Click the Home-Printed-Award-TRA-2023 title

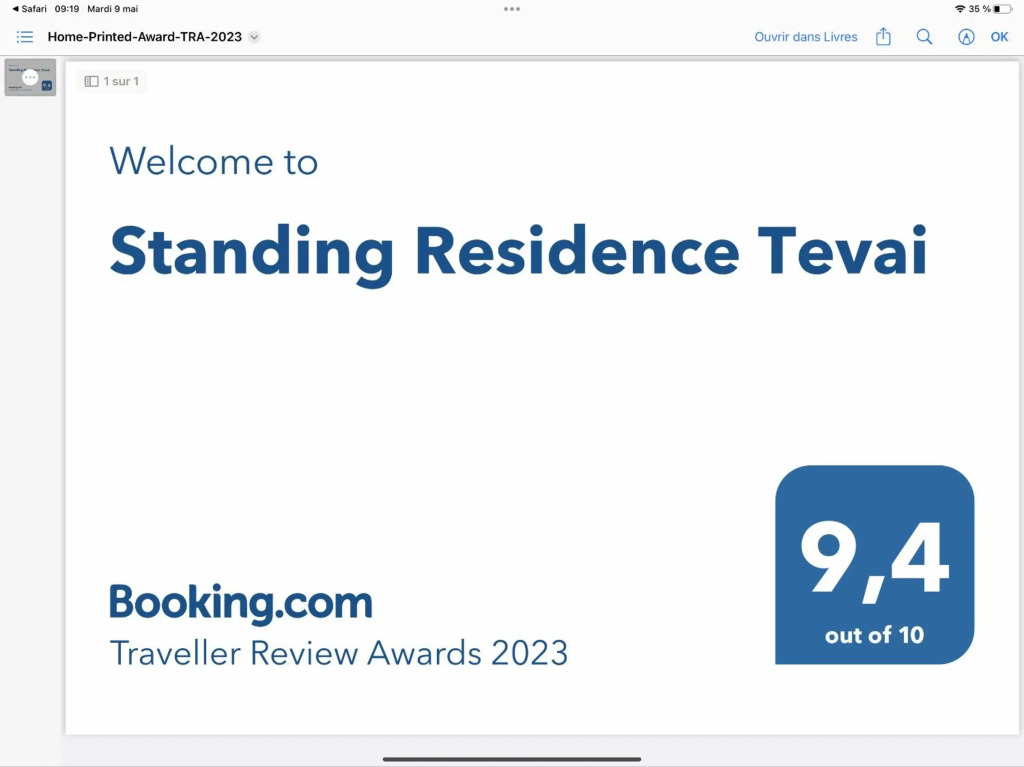[145, 37]
